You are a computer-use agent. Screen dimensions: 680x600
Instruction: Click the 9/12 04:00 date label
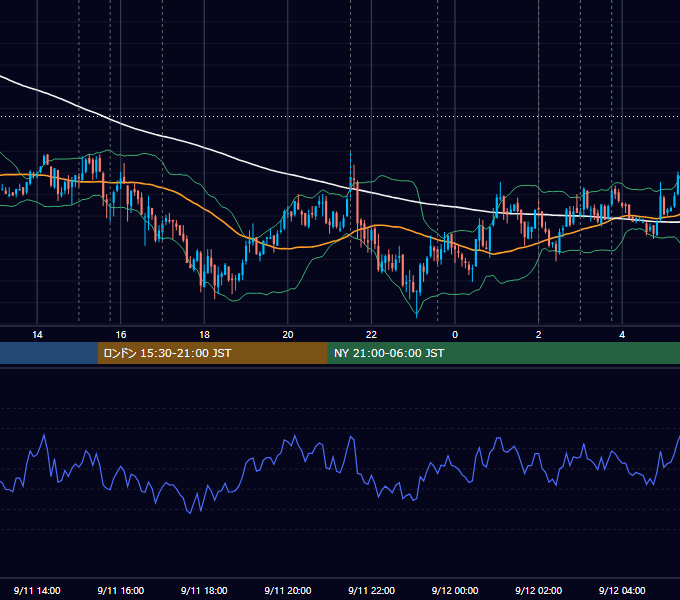pyautogui.click(x=622, y=590)
